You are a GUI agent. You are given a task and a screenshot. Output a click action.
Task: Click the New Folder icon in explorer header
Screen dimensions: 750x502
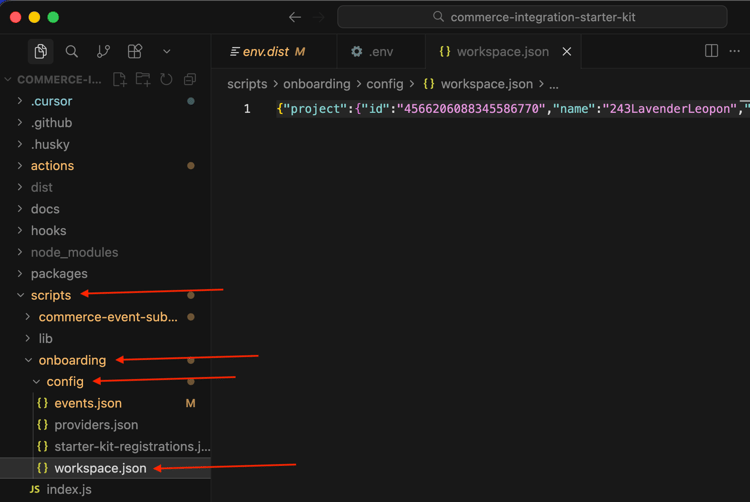tap(143, 79)
